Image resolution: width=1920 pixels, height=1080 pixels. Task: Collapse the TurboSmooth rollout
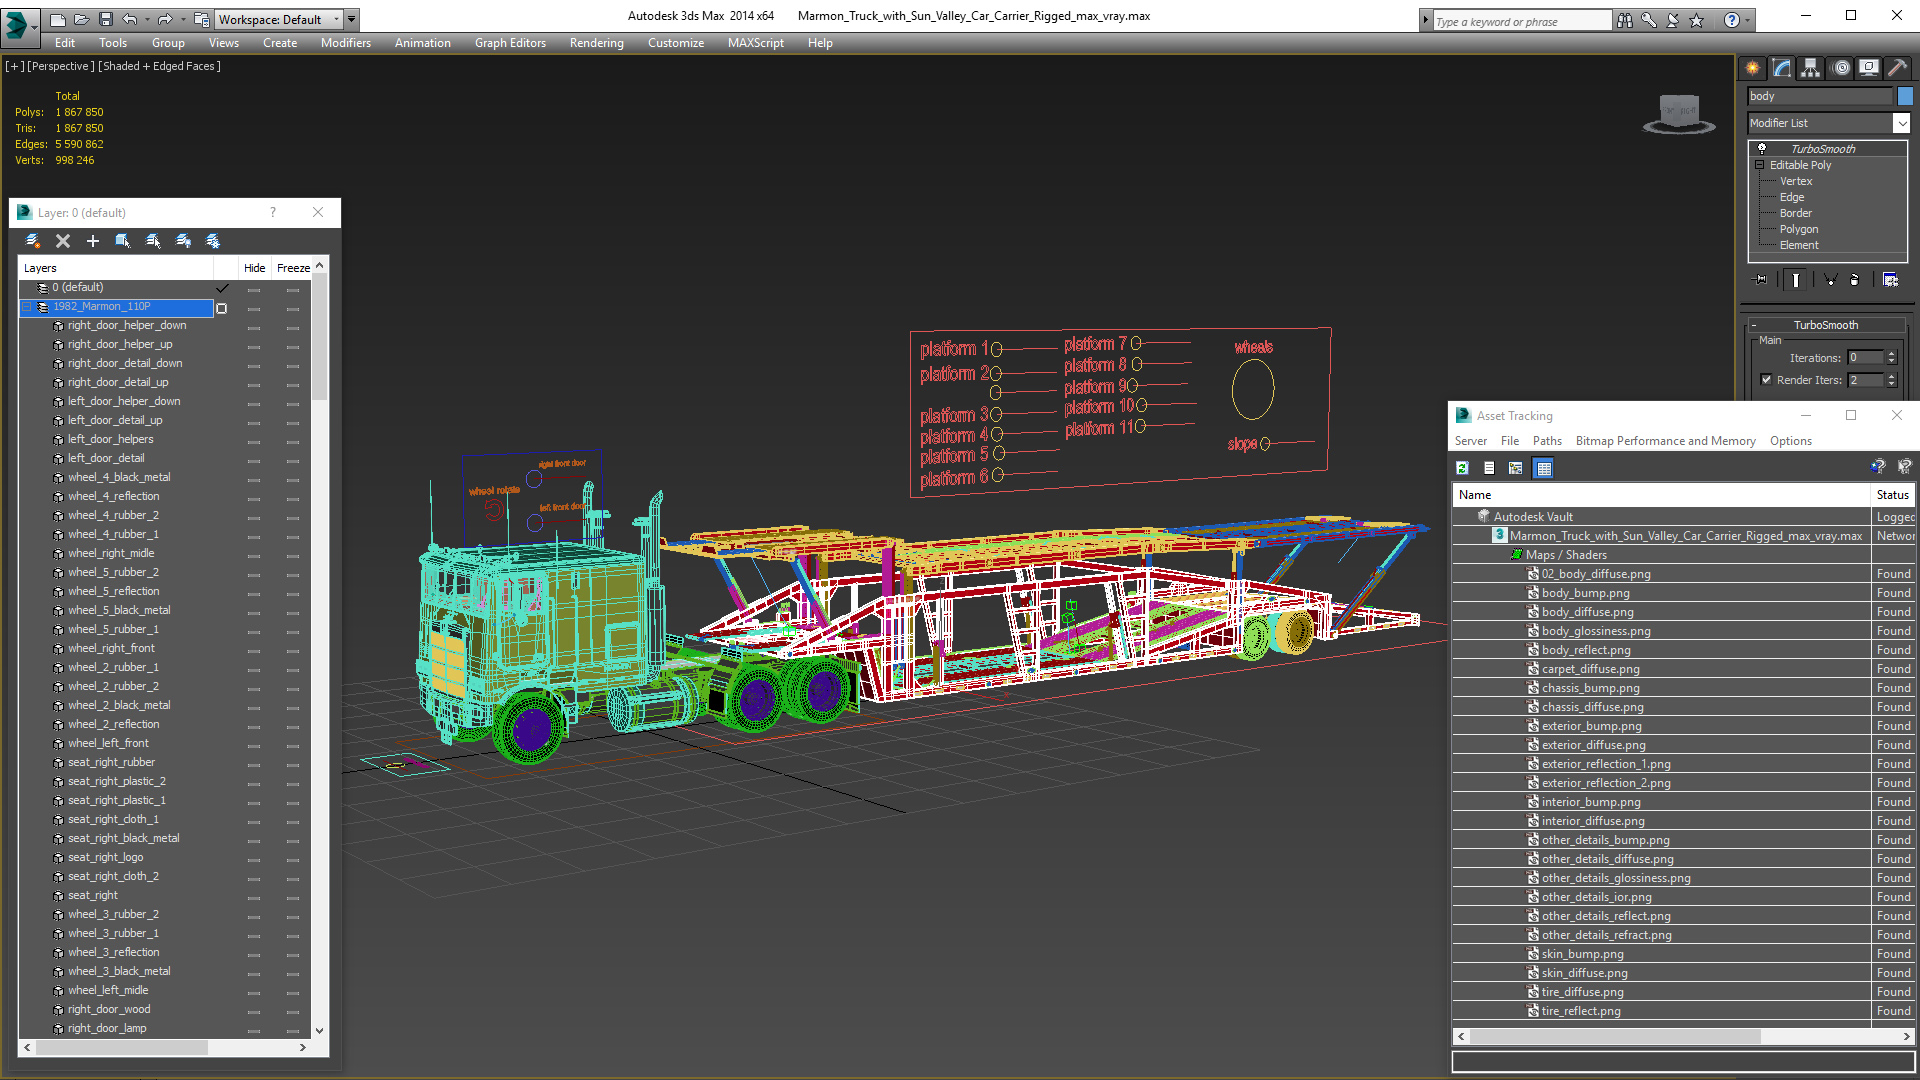click(x=1754, y=325)
